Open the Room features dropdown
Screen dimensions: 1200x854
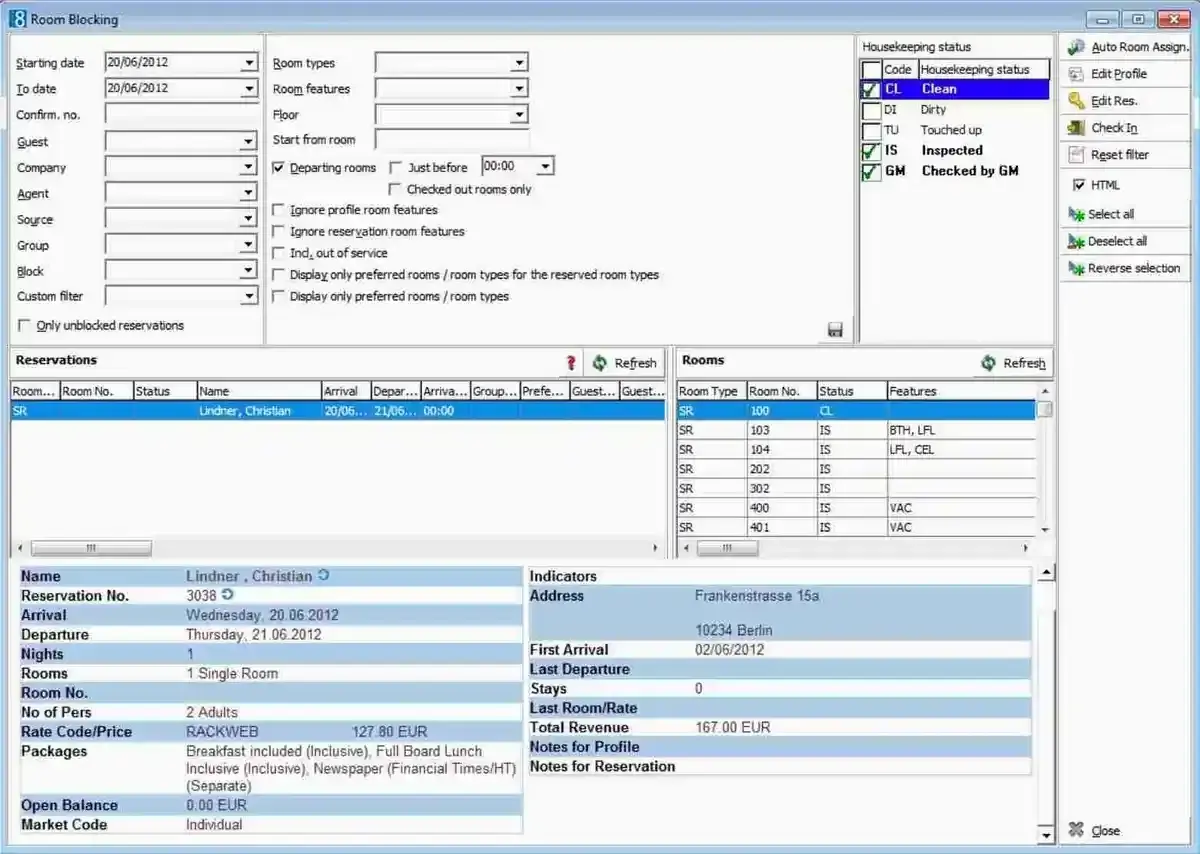(x=519, y=88)
